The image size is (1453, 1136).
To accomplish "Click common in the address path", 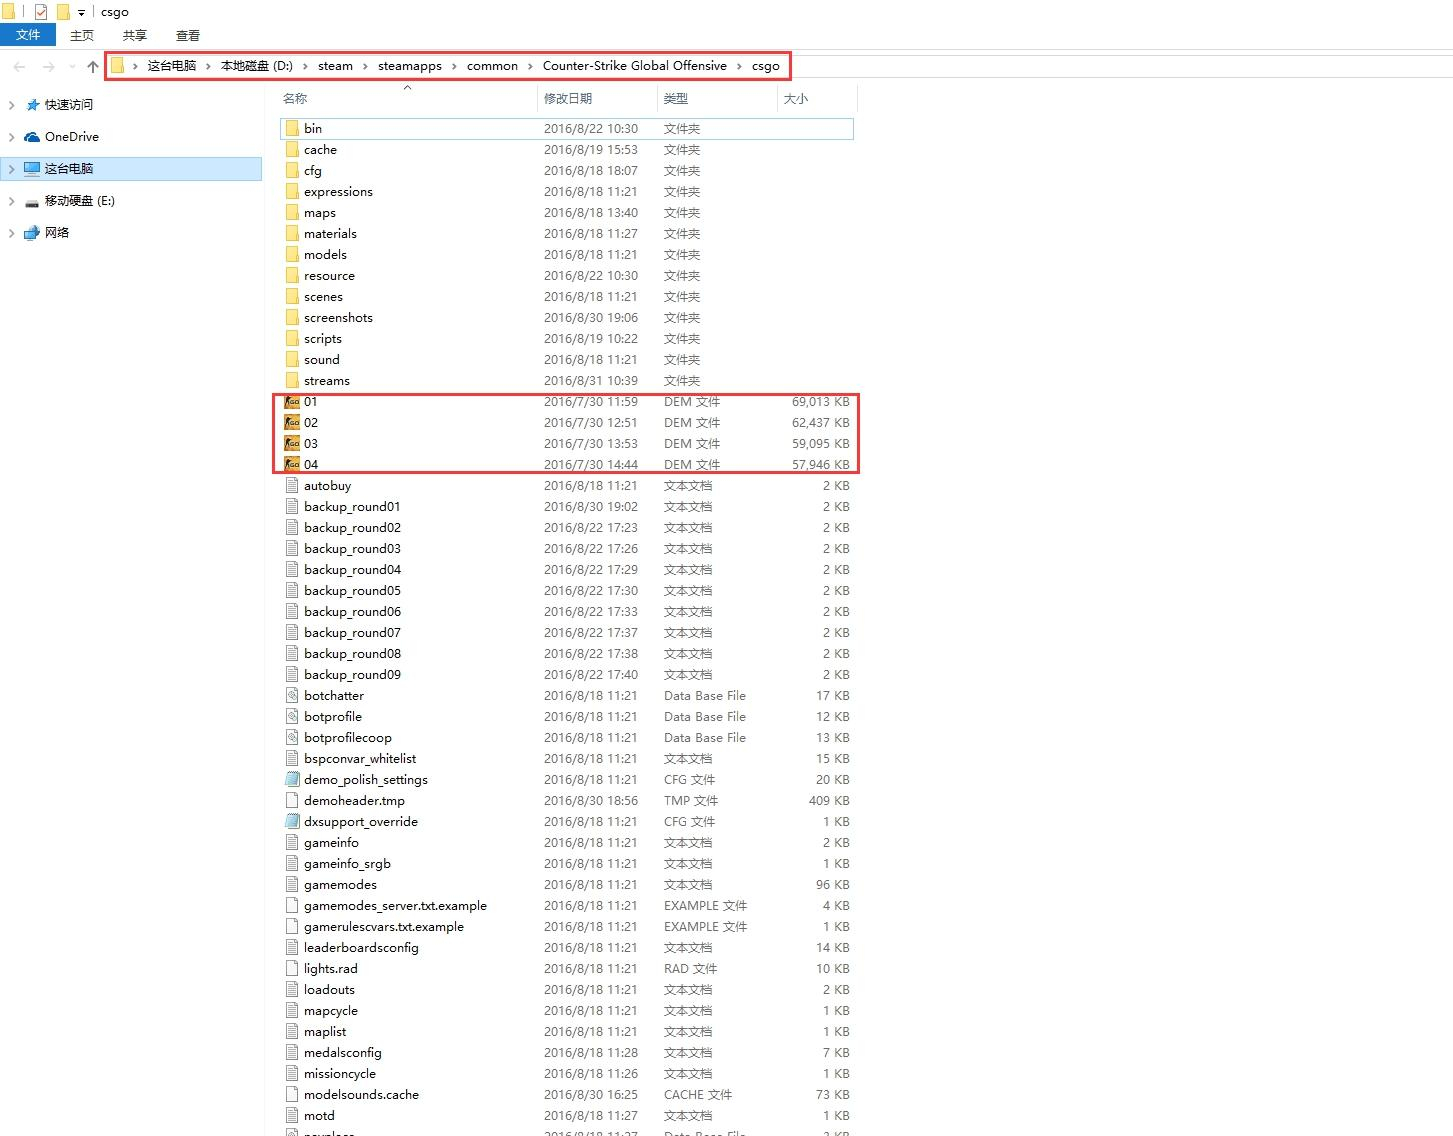I will tap(492, 66).
